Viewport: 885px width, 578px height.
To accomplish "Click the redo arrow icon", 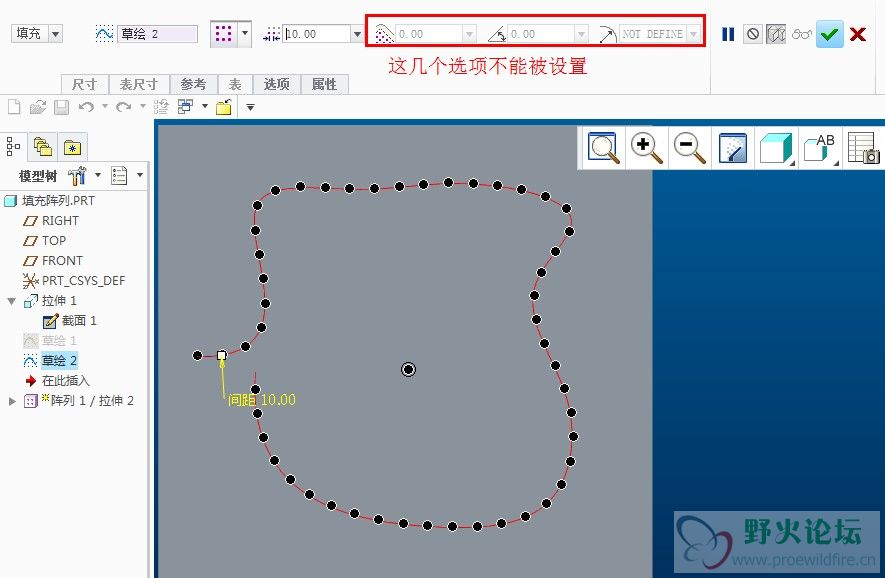I will (124, 107).
